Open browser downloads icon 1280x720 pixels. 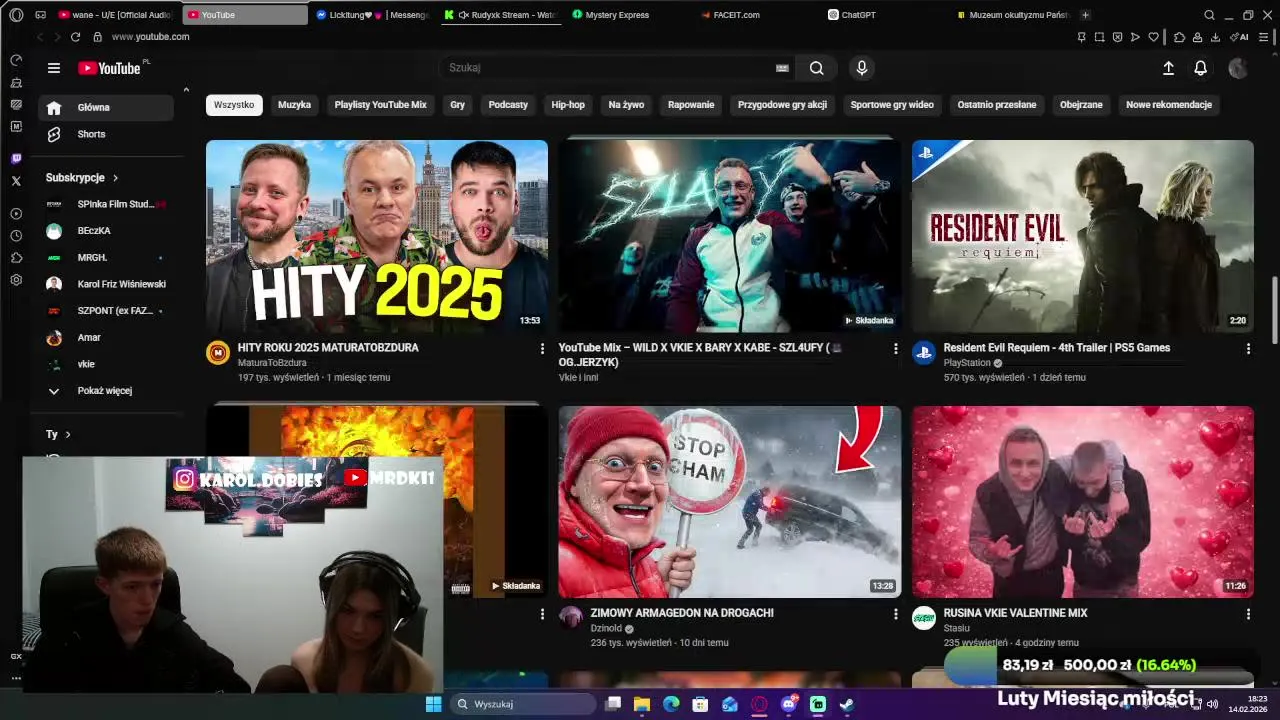click(1215, 37)
